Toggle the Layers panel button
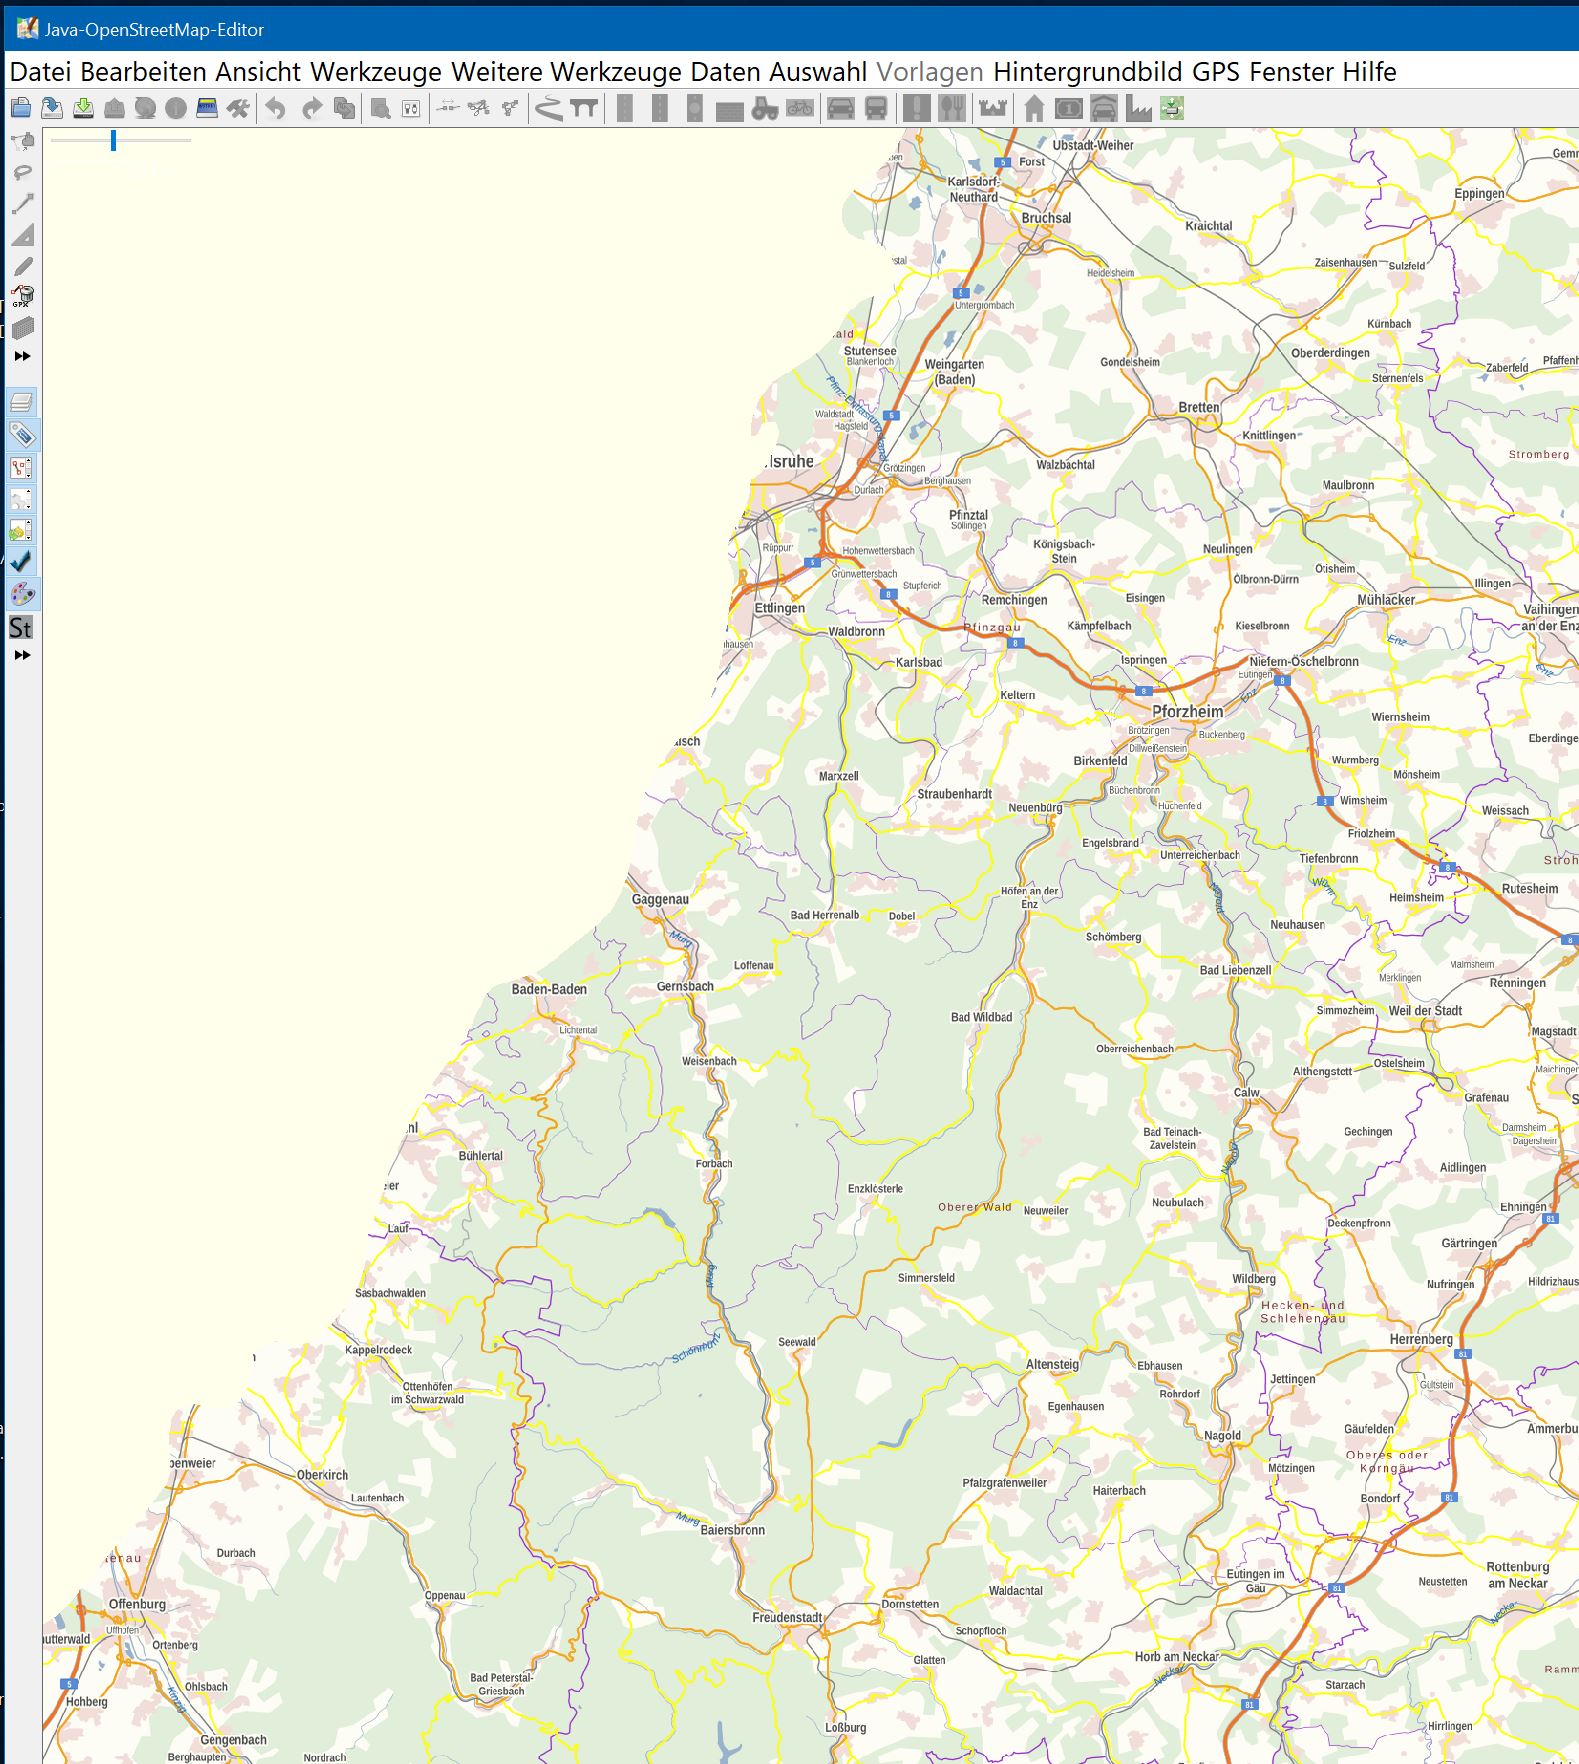 22,403
